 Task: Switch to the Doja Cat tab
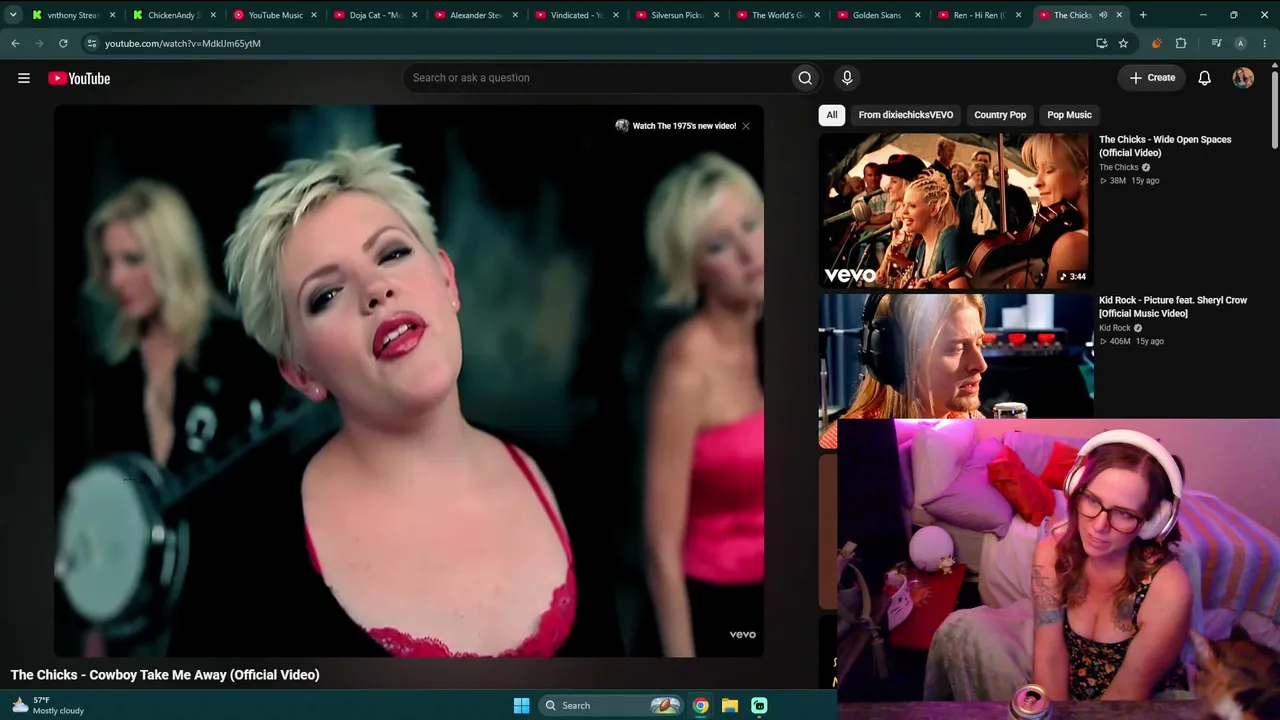(x=377, y=15)
